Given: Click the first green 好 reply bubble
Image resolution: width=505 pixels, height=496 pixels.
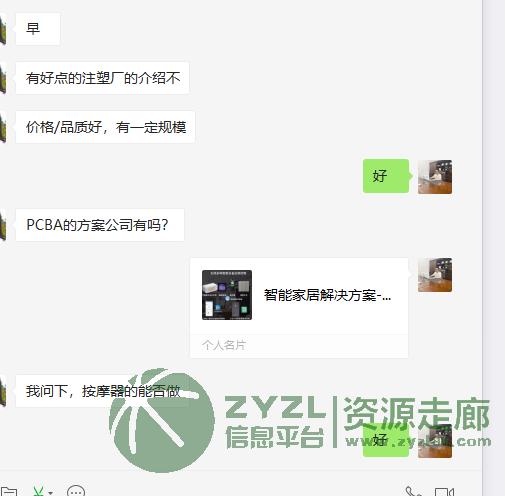Looking at the screenshot, I should pos(386,176).
